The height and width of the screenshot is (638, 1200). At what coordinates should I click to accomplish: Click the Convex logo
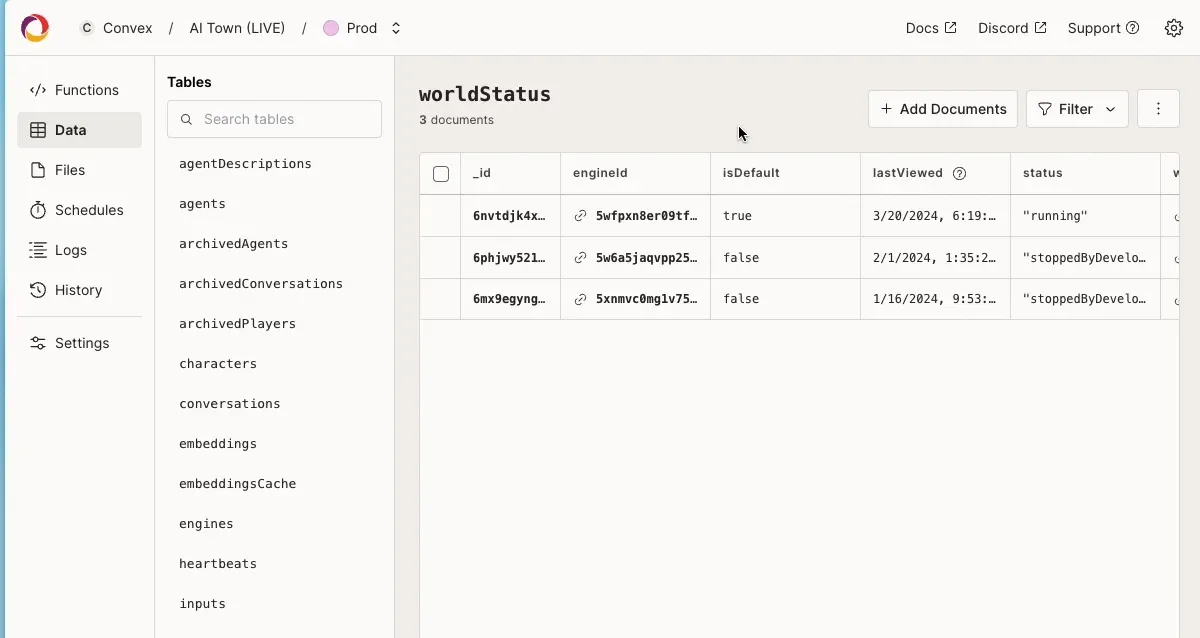[x=35, y=27]
